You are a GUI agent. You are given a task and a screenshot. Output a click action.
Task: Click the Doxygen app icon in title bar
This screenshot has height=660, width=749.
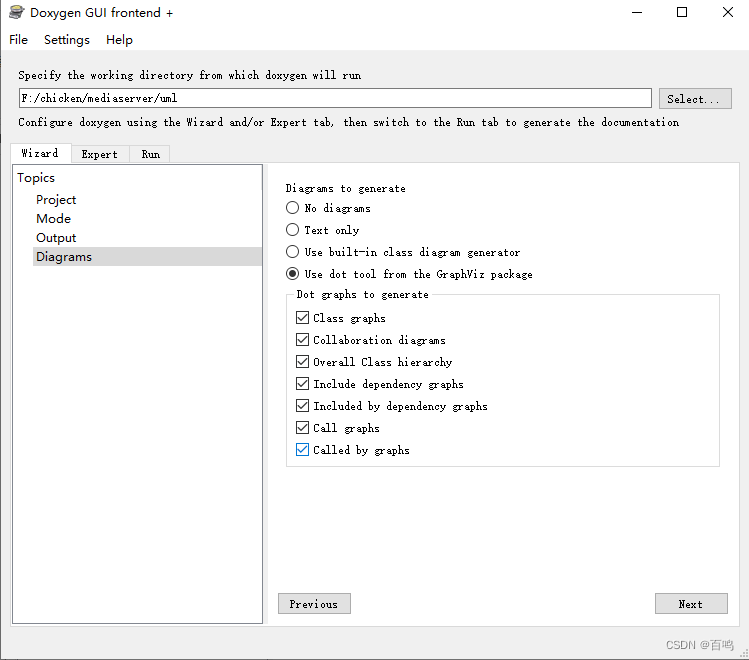[x=16, y=12]
